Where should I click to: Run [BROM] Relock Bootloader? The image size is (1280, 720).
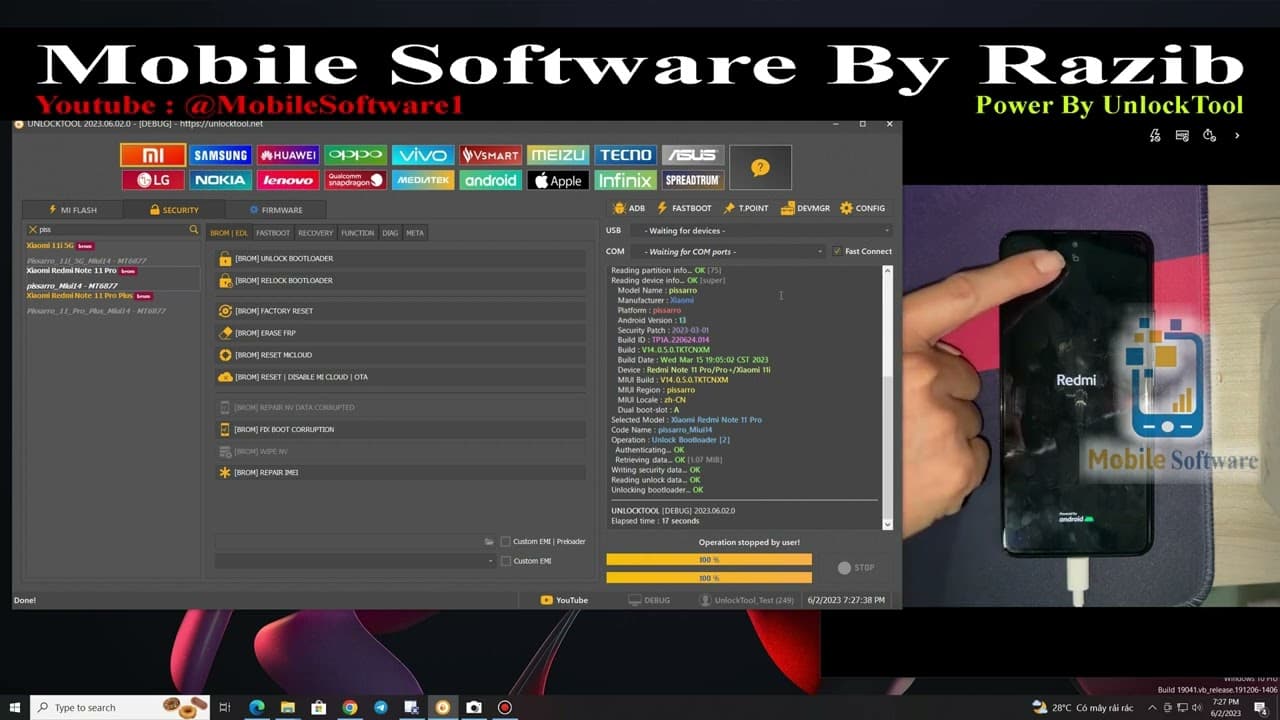coord(400,281)
